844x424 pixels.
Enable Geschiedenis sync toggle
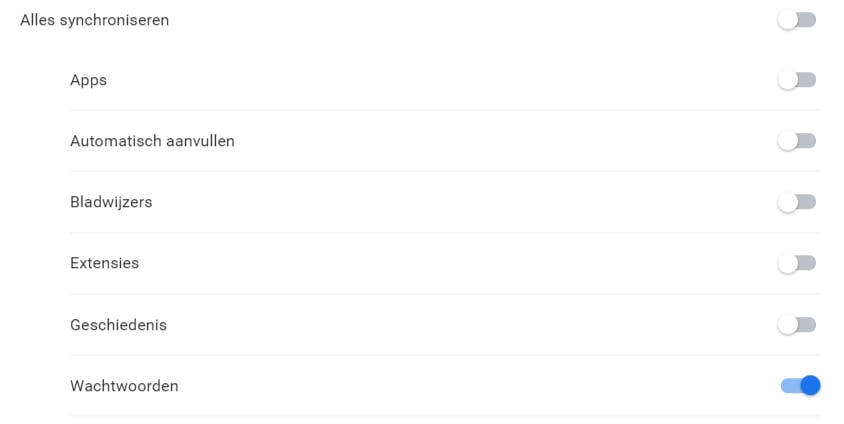pyautogui.click(x=797, y=325)
